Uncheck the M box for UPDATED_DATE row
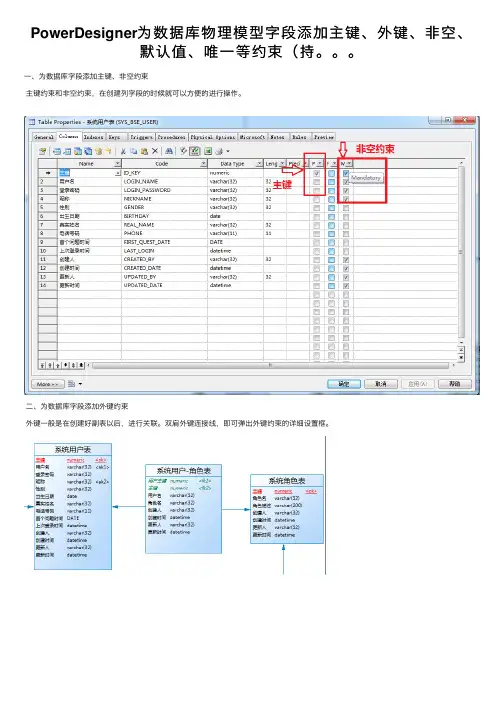 pyautogui.click(x=346, y=286)
